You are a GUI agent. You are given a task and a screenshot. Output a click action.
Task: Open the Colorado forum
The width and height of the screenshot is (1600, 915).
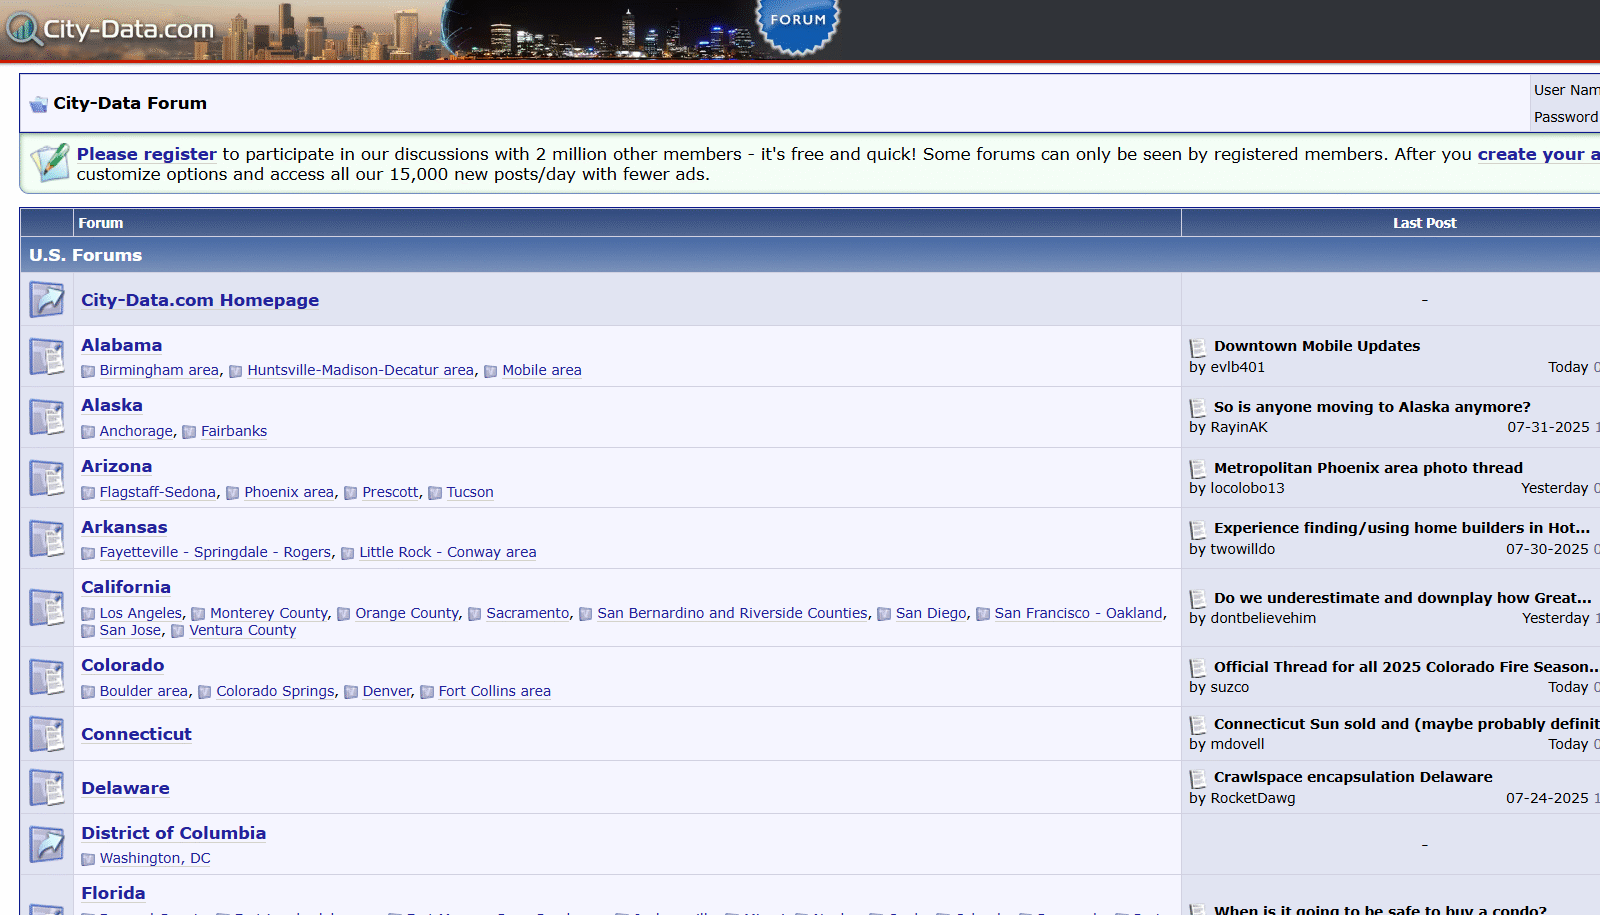pyautogui.click(x=122, y=665)
